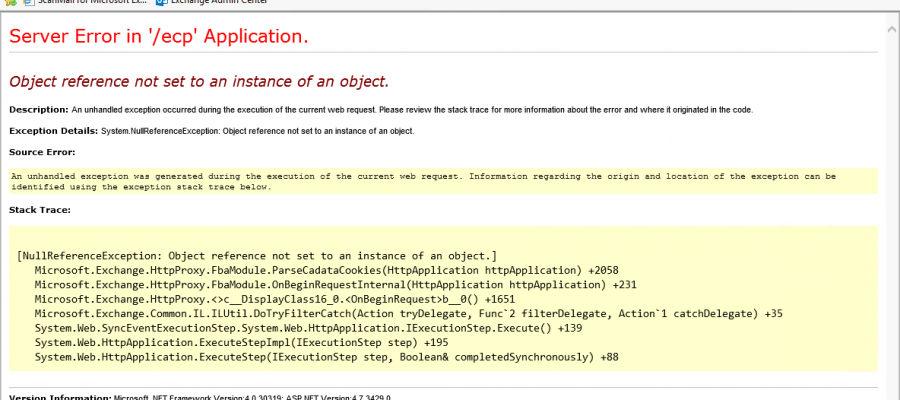Click the ScanMail for Microsoft Exchange bookmark icon
Image resolution: width=900 pixels, height=400 pixels.
tap(27, 4)
